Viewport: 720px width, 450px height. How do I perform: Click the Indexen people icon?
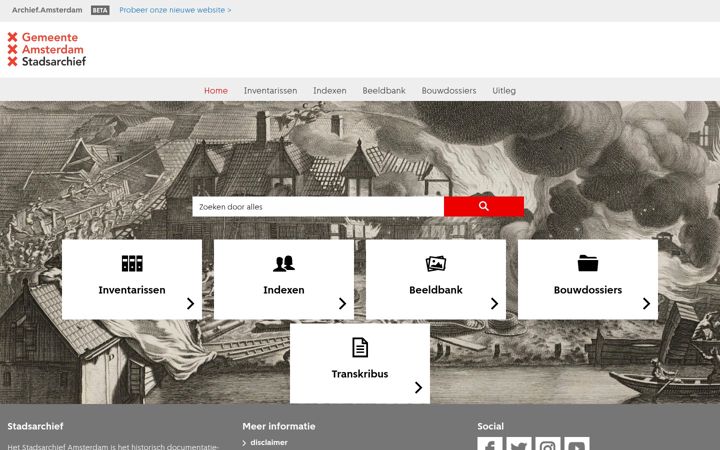click(x=284, y=264)
